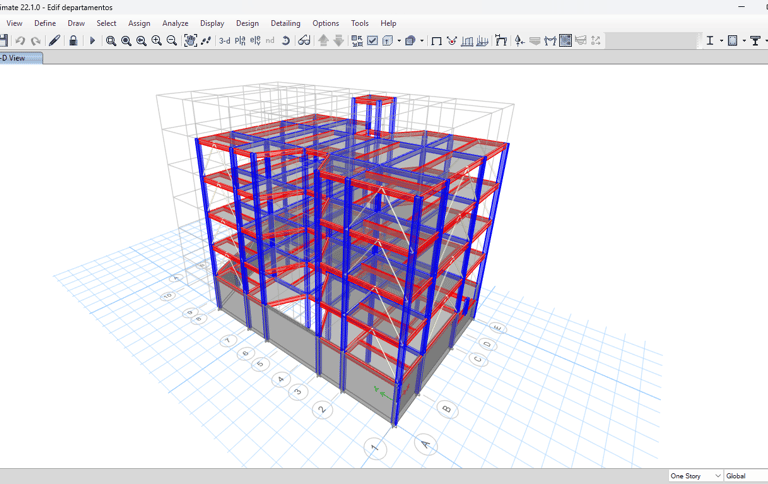Open the Draw menu
This screenshot has width=768, height=484.
(x=76, y=23)
